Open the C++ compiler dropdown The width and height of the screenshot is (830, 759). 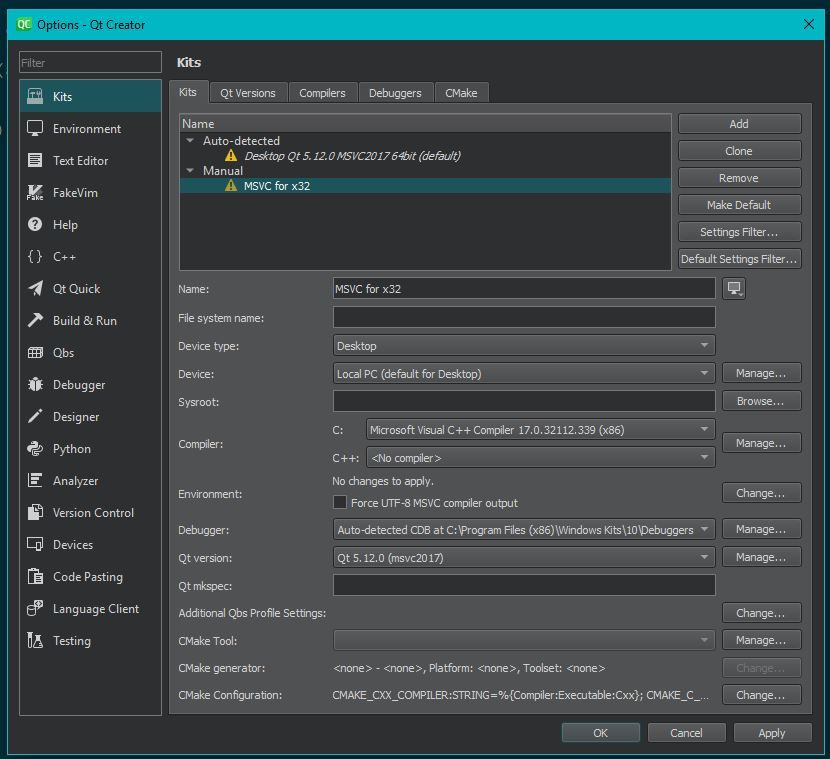pos(540,458)
